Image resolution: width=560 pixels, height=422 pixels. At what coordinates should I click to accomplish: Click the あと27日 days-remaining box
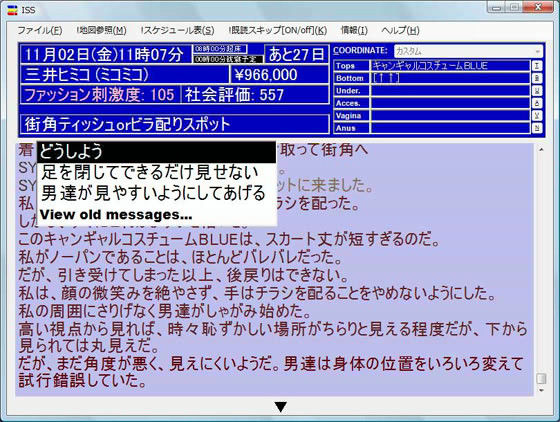(296, 55)
